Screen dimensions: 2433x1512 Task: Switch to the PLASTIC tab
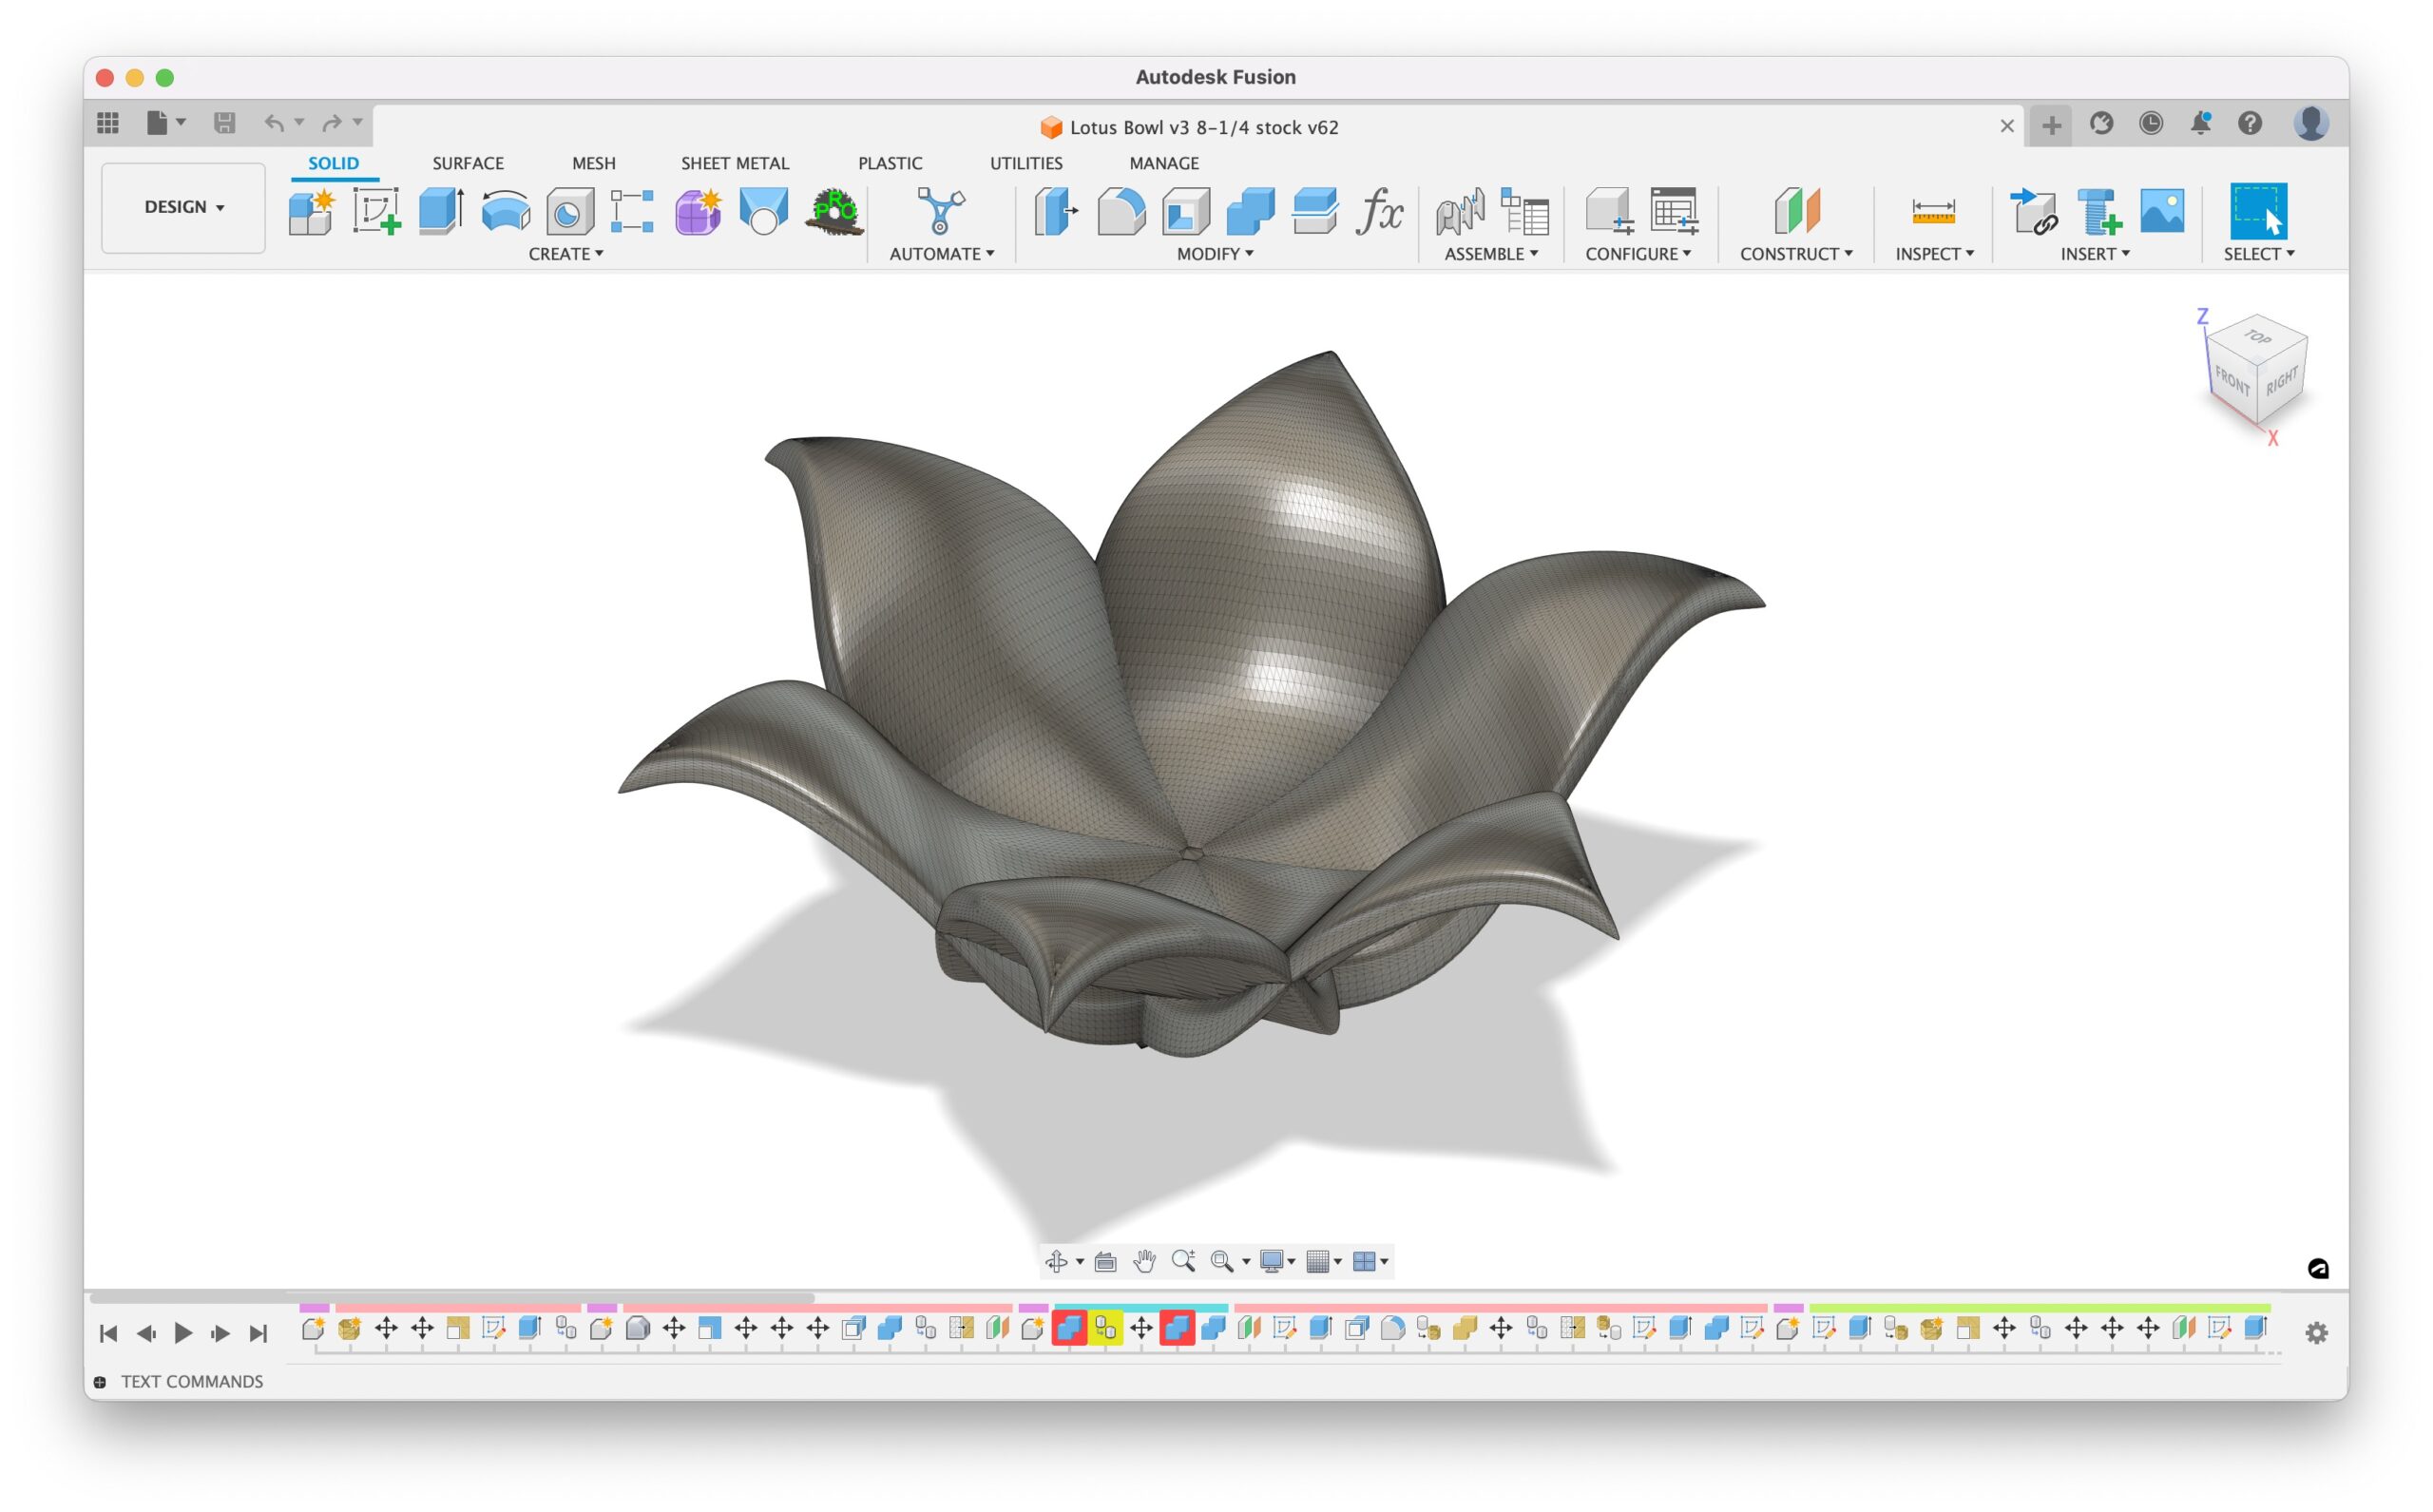click(890, 163)
